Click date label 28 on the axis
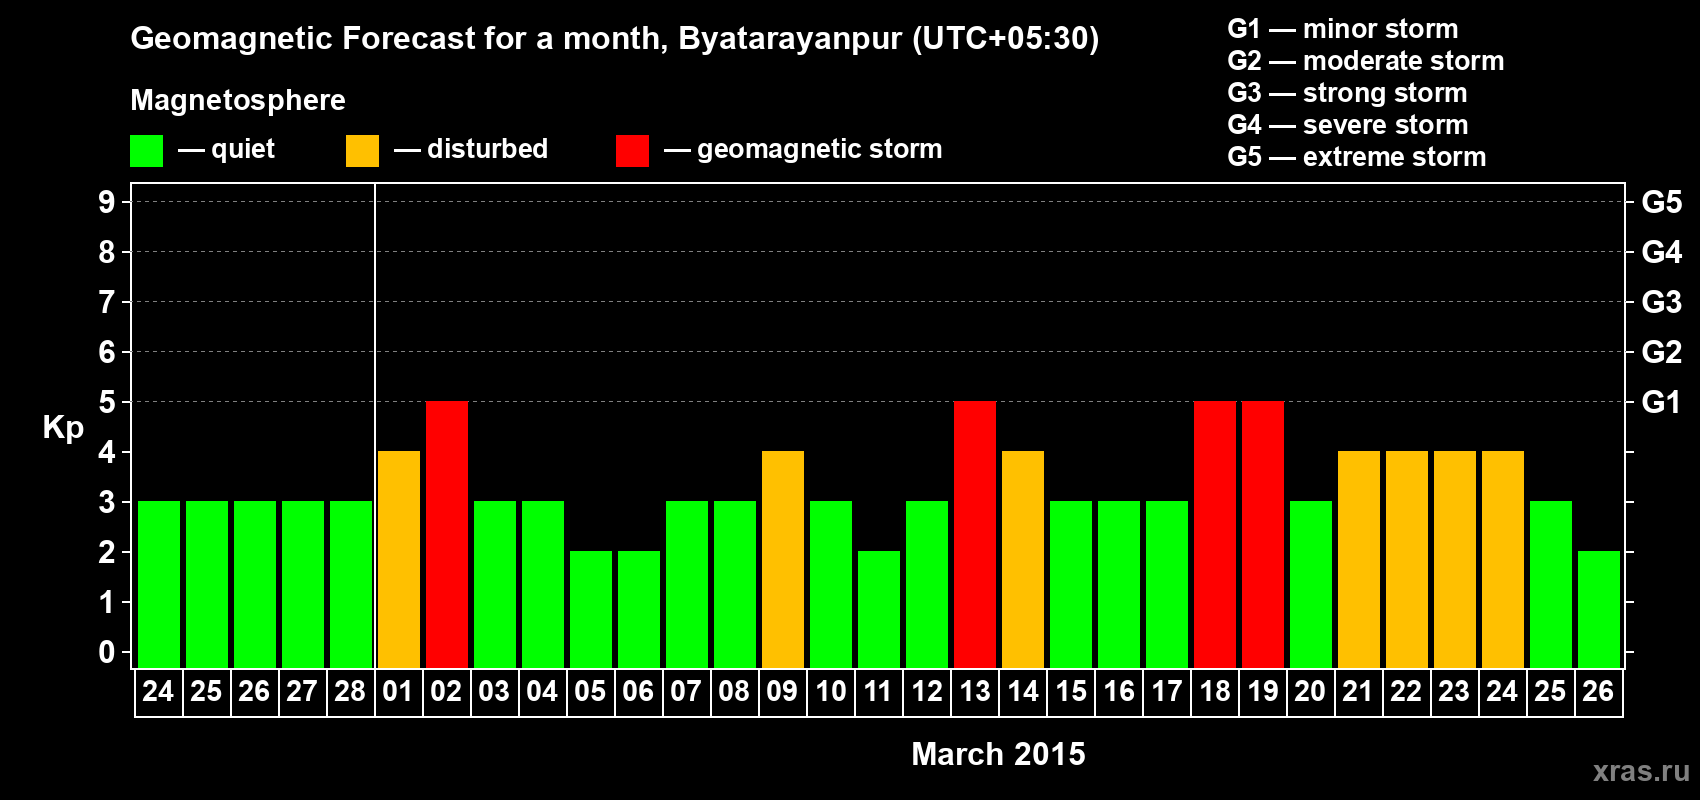The width and height of the screenshot is (1700, 800). 350,692
